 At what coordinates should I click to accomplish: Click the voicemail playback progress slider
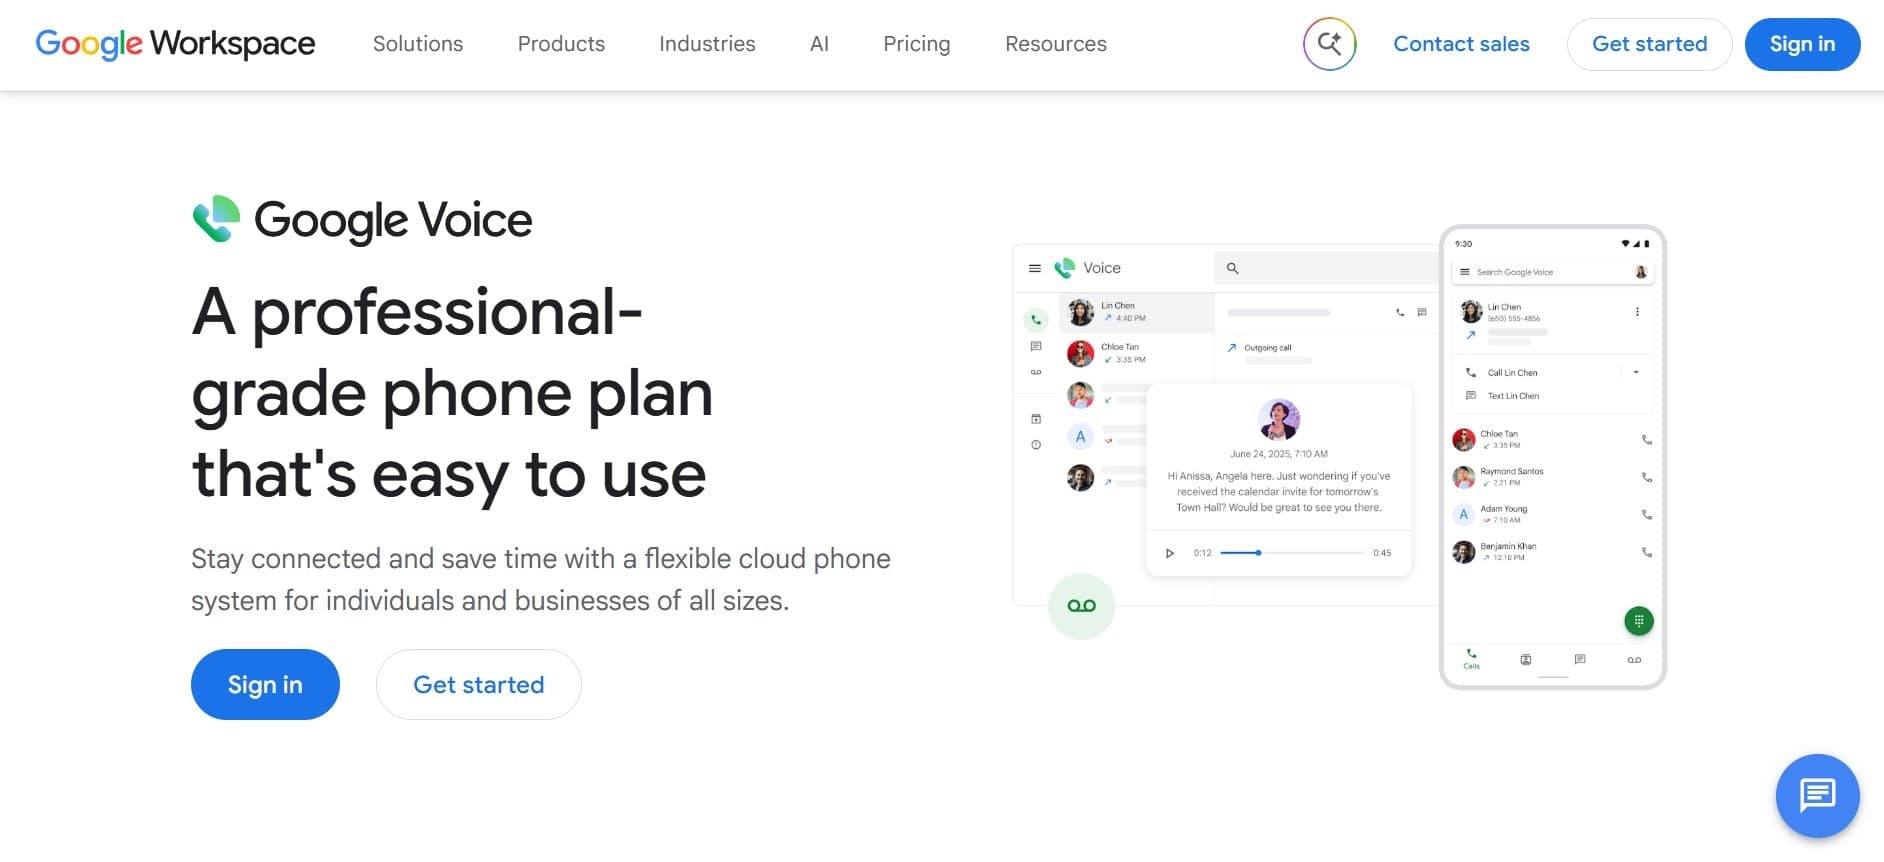[x=1292, y=553]
